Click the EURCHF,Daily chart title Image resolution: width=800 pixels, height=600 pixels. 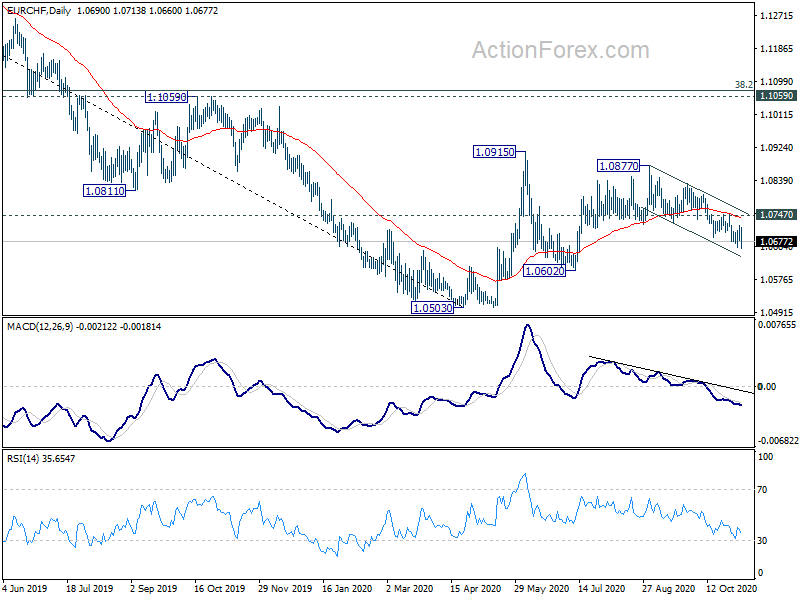[x=39, y=10]
